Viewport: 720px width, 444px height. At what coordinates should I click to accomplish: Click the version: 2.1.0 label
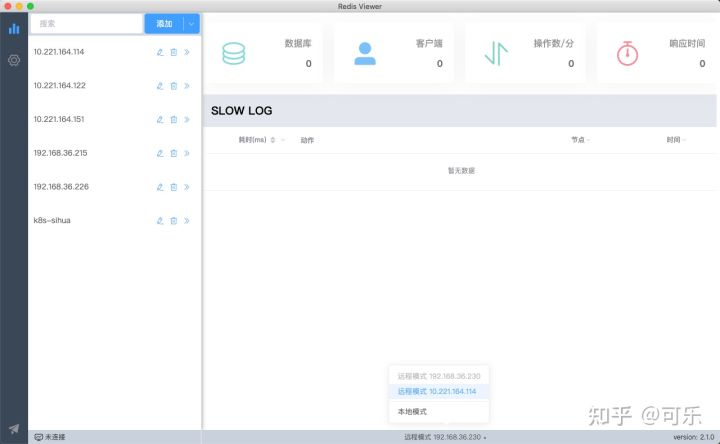click(694, 437)
